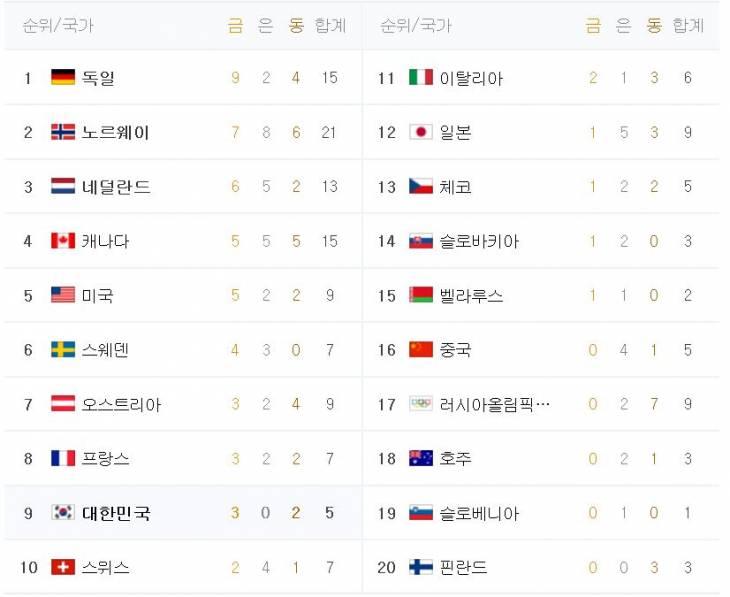Click the 슬로바키아 country name
Viewport: 730px width, 597px height.
click(x=479, y=241)
